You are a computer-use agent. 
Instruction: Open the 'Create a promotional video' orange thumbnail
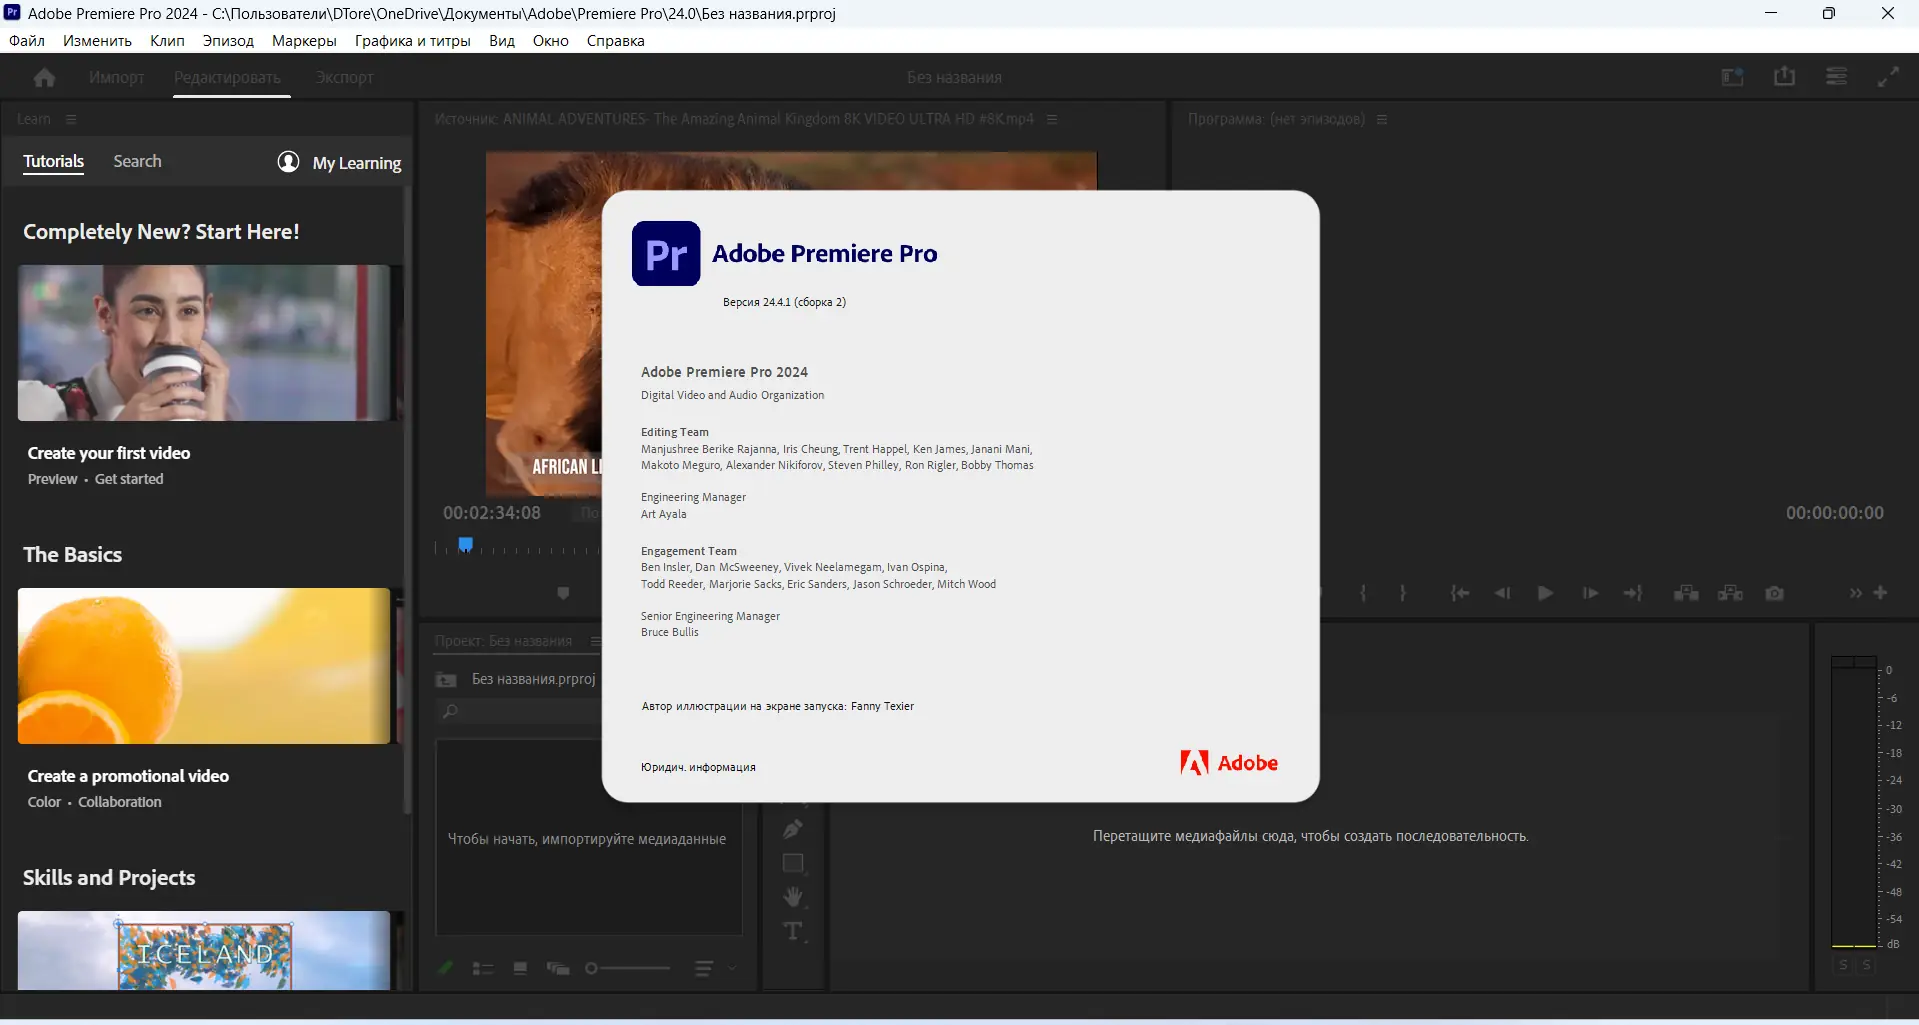204,666
